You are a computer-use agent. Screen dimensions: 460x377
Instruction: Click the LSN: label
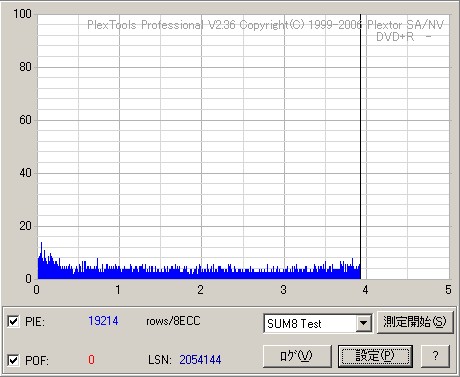[160, 360]
